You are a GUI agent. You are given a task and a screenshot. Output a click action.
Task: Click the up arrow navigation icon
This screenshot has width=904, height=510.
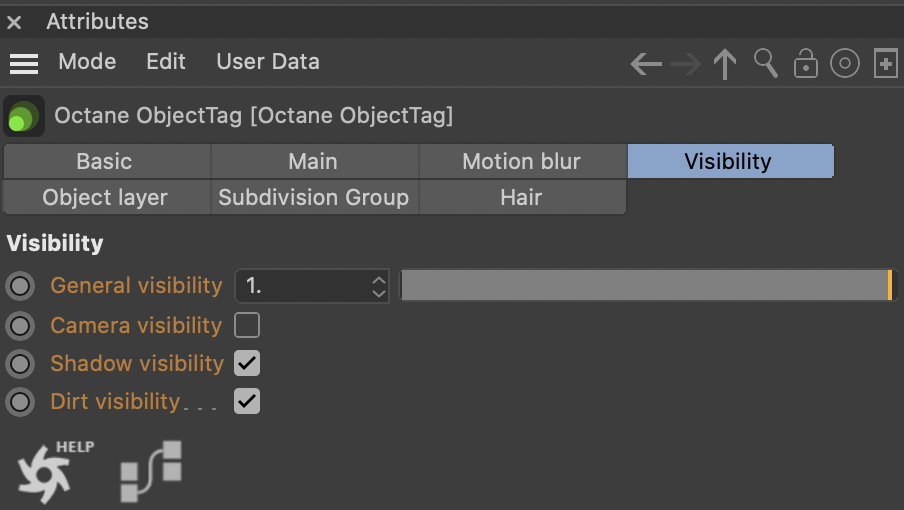[725, 65]
